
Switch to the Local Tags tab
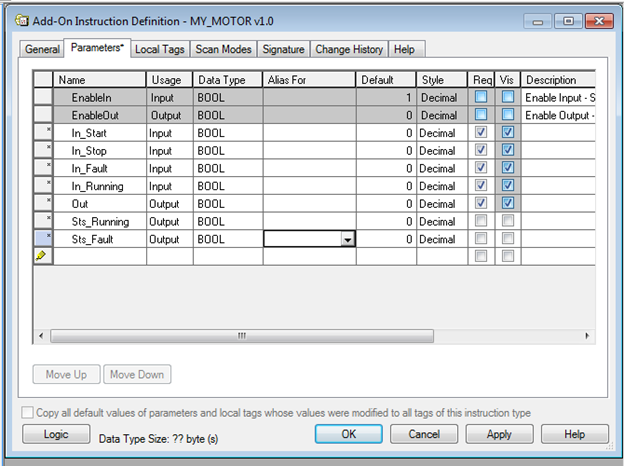(x=160, y=49)
